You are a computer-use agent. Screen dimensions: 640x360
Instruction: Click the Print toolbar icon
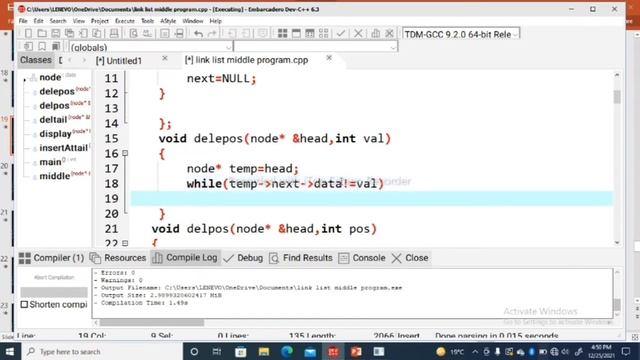click(x=114, y=34)
